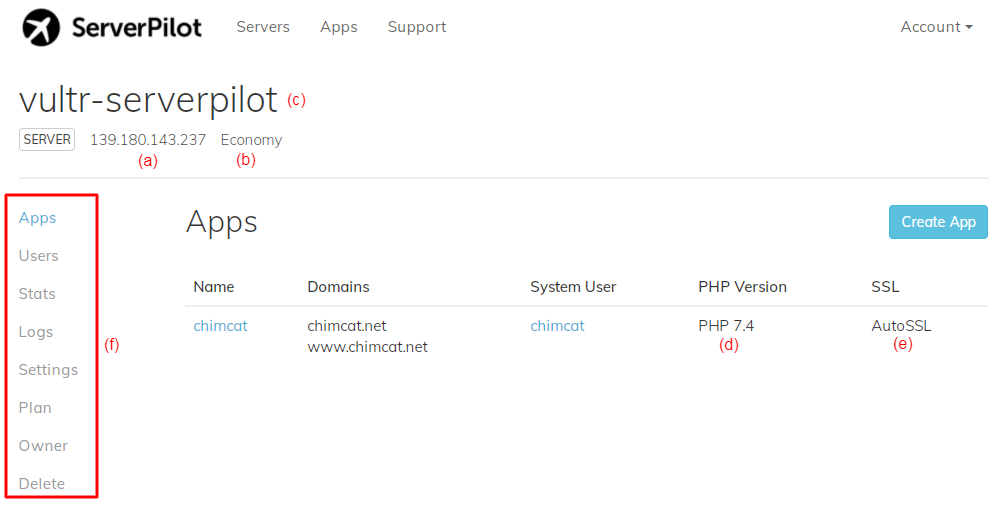This screenshot has height=505, width=1003.
Task: Click the SSL column header
Action: click(x=885, y=287)
